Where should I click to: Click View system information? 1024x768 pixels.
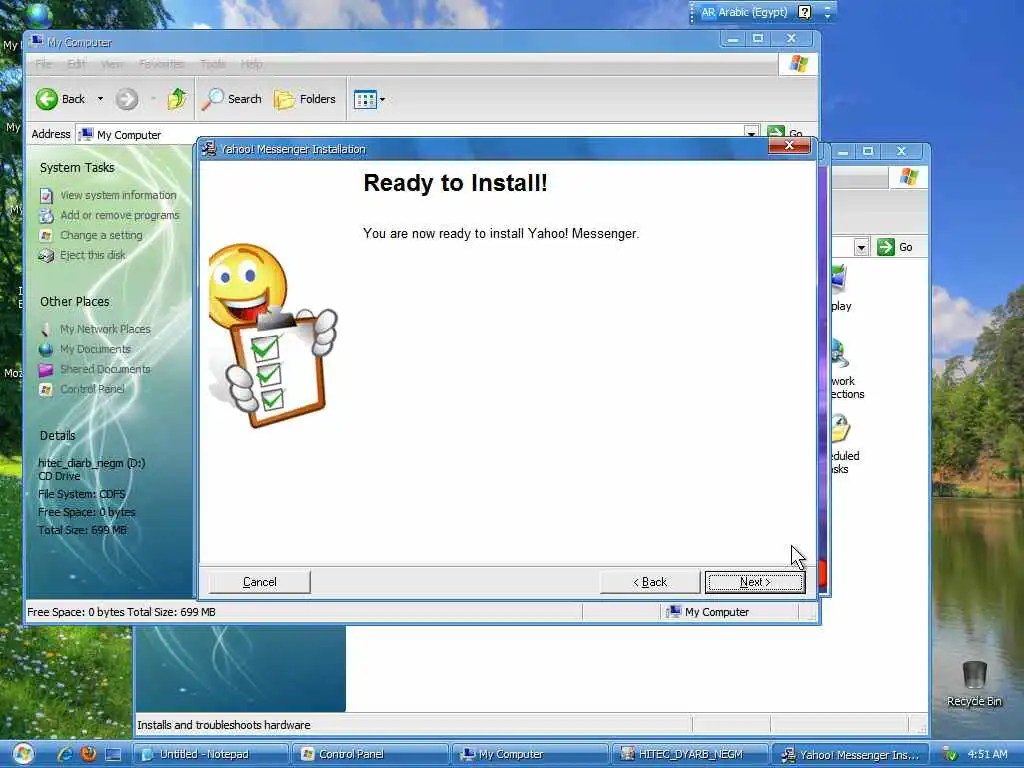[x=118, y=195]
